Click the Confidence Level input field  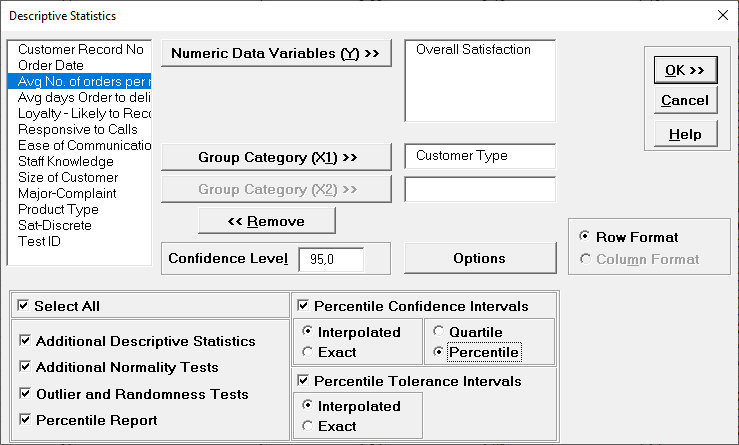pyautogui.click(x=330, y=259)
